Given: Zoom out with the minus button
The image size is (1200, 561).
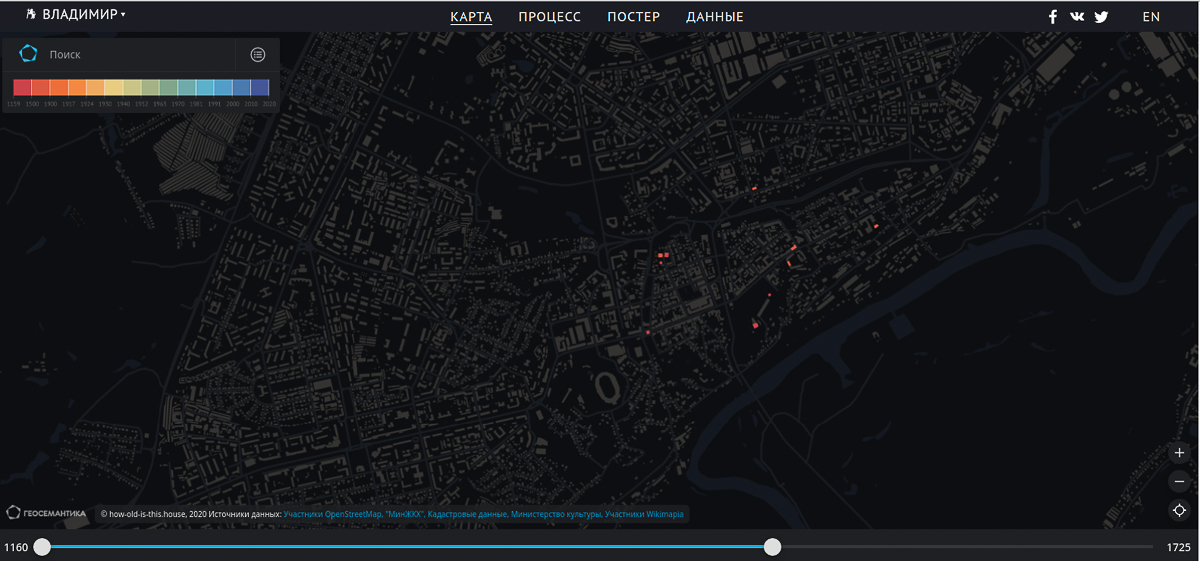Looking at the screenshot, I should [1180, 482].
